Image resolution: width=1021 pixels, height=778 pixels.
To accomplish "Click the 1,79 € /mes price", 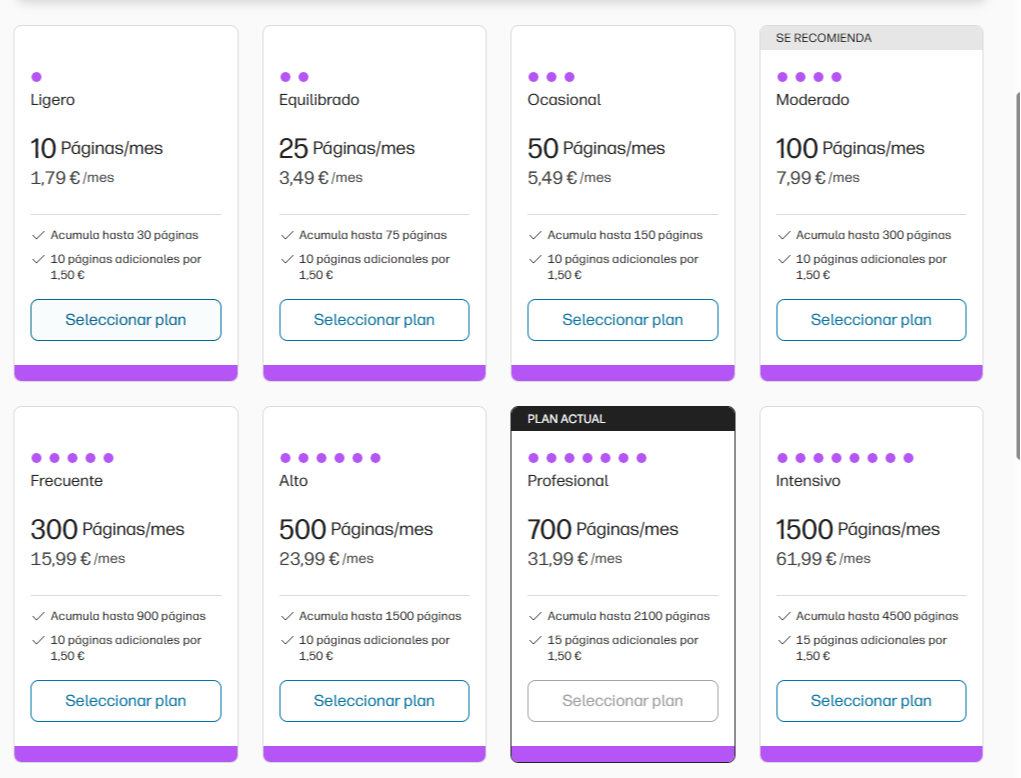I will (x=72, y=178).
